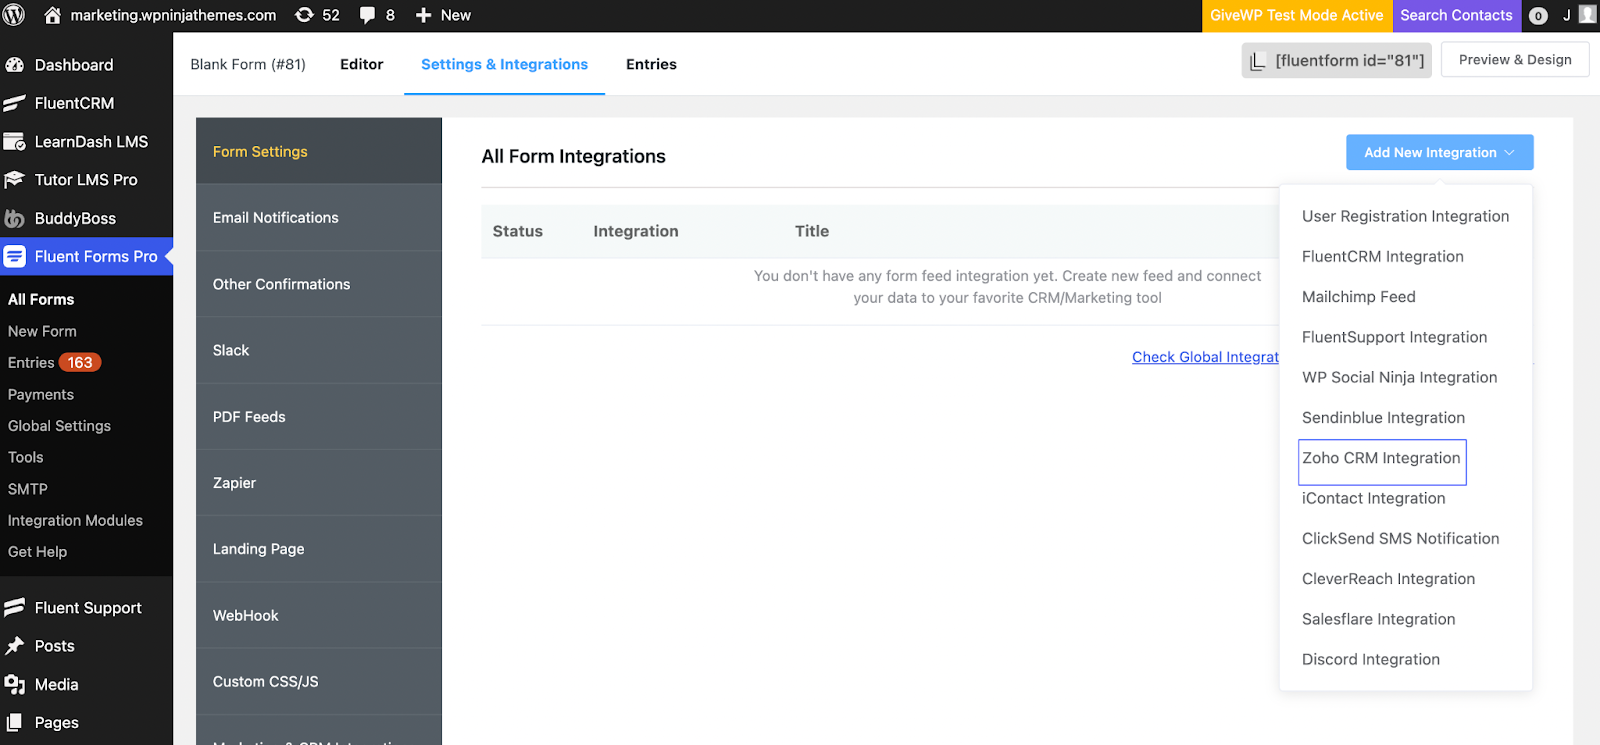Image resolution: width=1600 pixels, height=745 pixels.
Task: Open Integration Modules submenu item
Action: tap(75, 520)
